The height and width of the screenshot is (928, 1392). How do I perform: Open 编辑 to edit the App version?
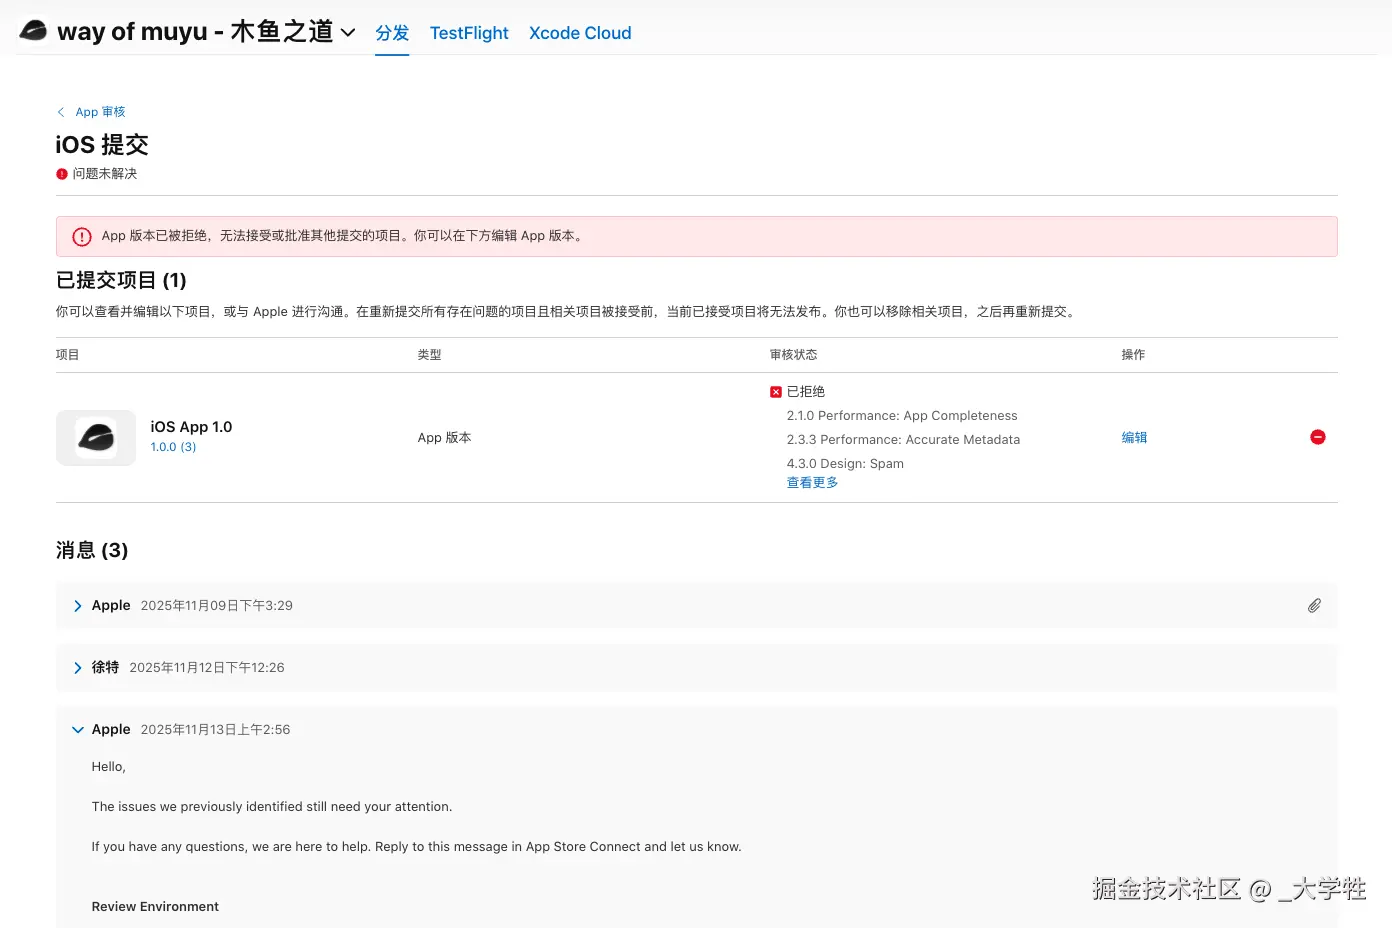click(x=1134, y=437)
